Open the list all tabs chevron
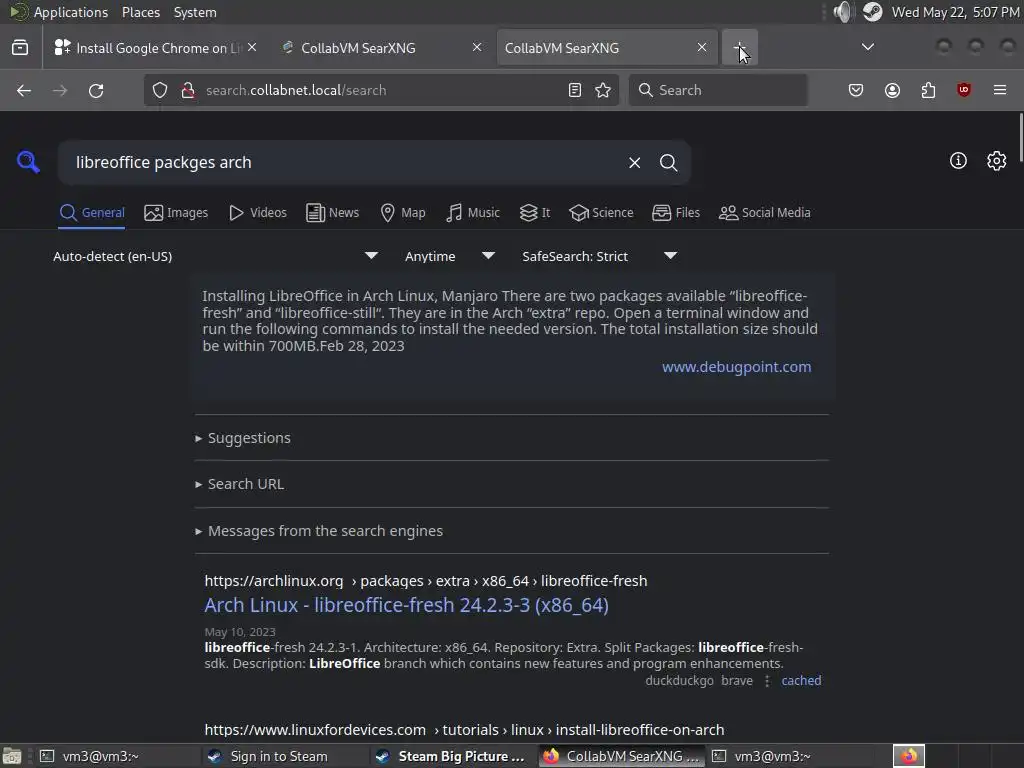 867,47
